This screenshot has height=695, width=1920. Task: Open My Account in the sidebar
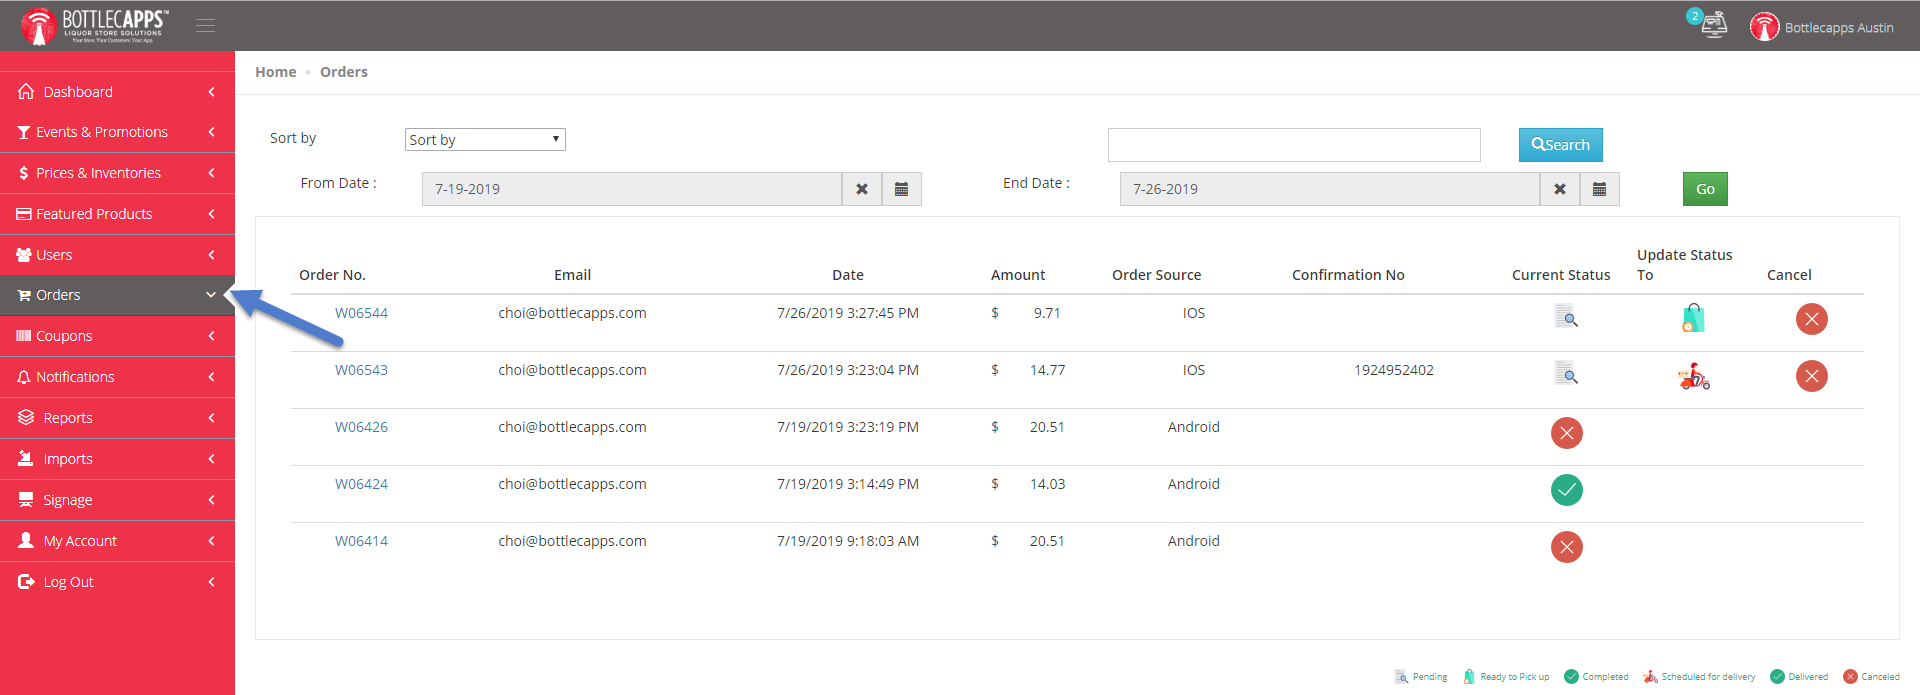pos(117,541)
